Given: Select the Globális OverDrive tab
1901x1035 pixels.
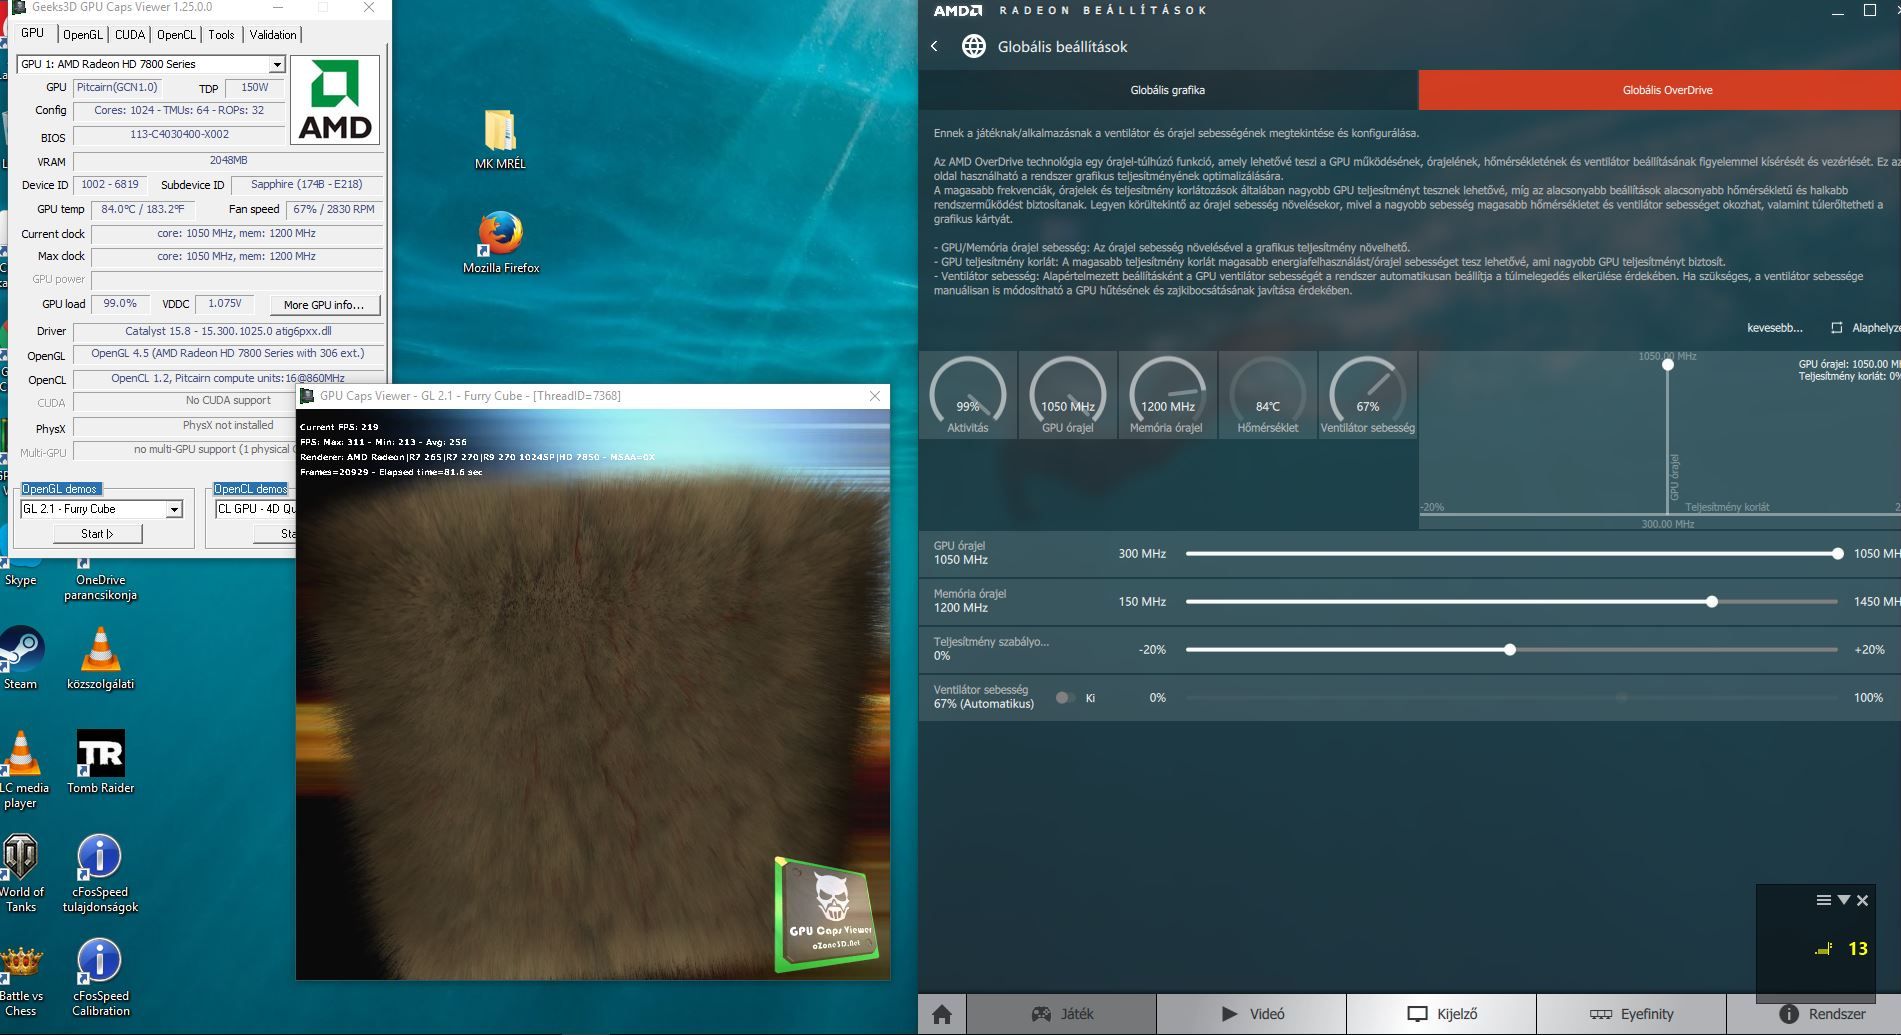Looking at the screenshot, I should tap(1659, 90).
